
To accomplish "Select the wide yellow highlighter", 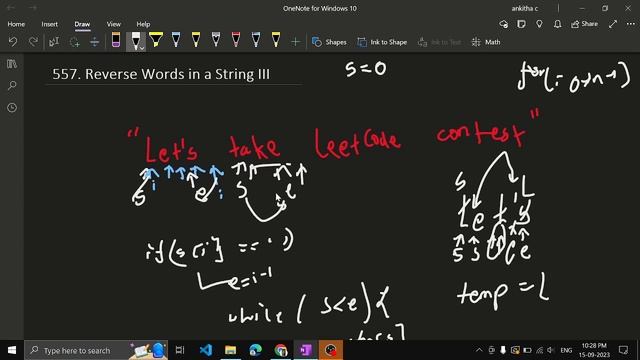I will click(x=156, y=40).
